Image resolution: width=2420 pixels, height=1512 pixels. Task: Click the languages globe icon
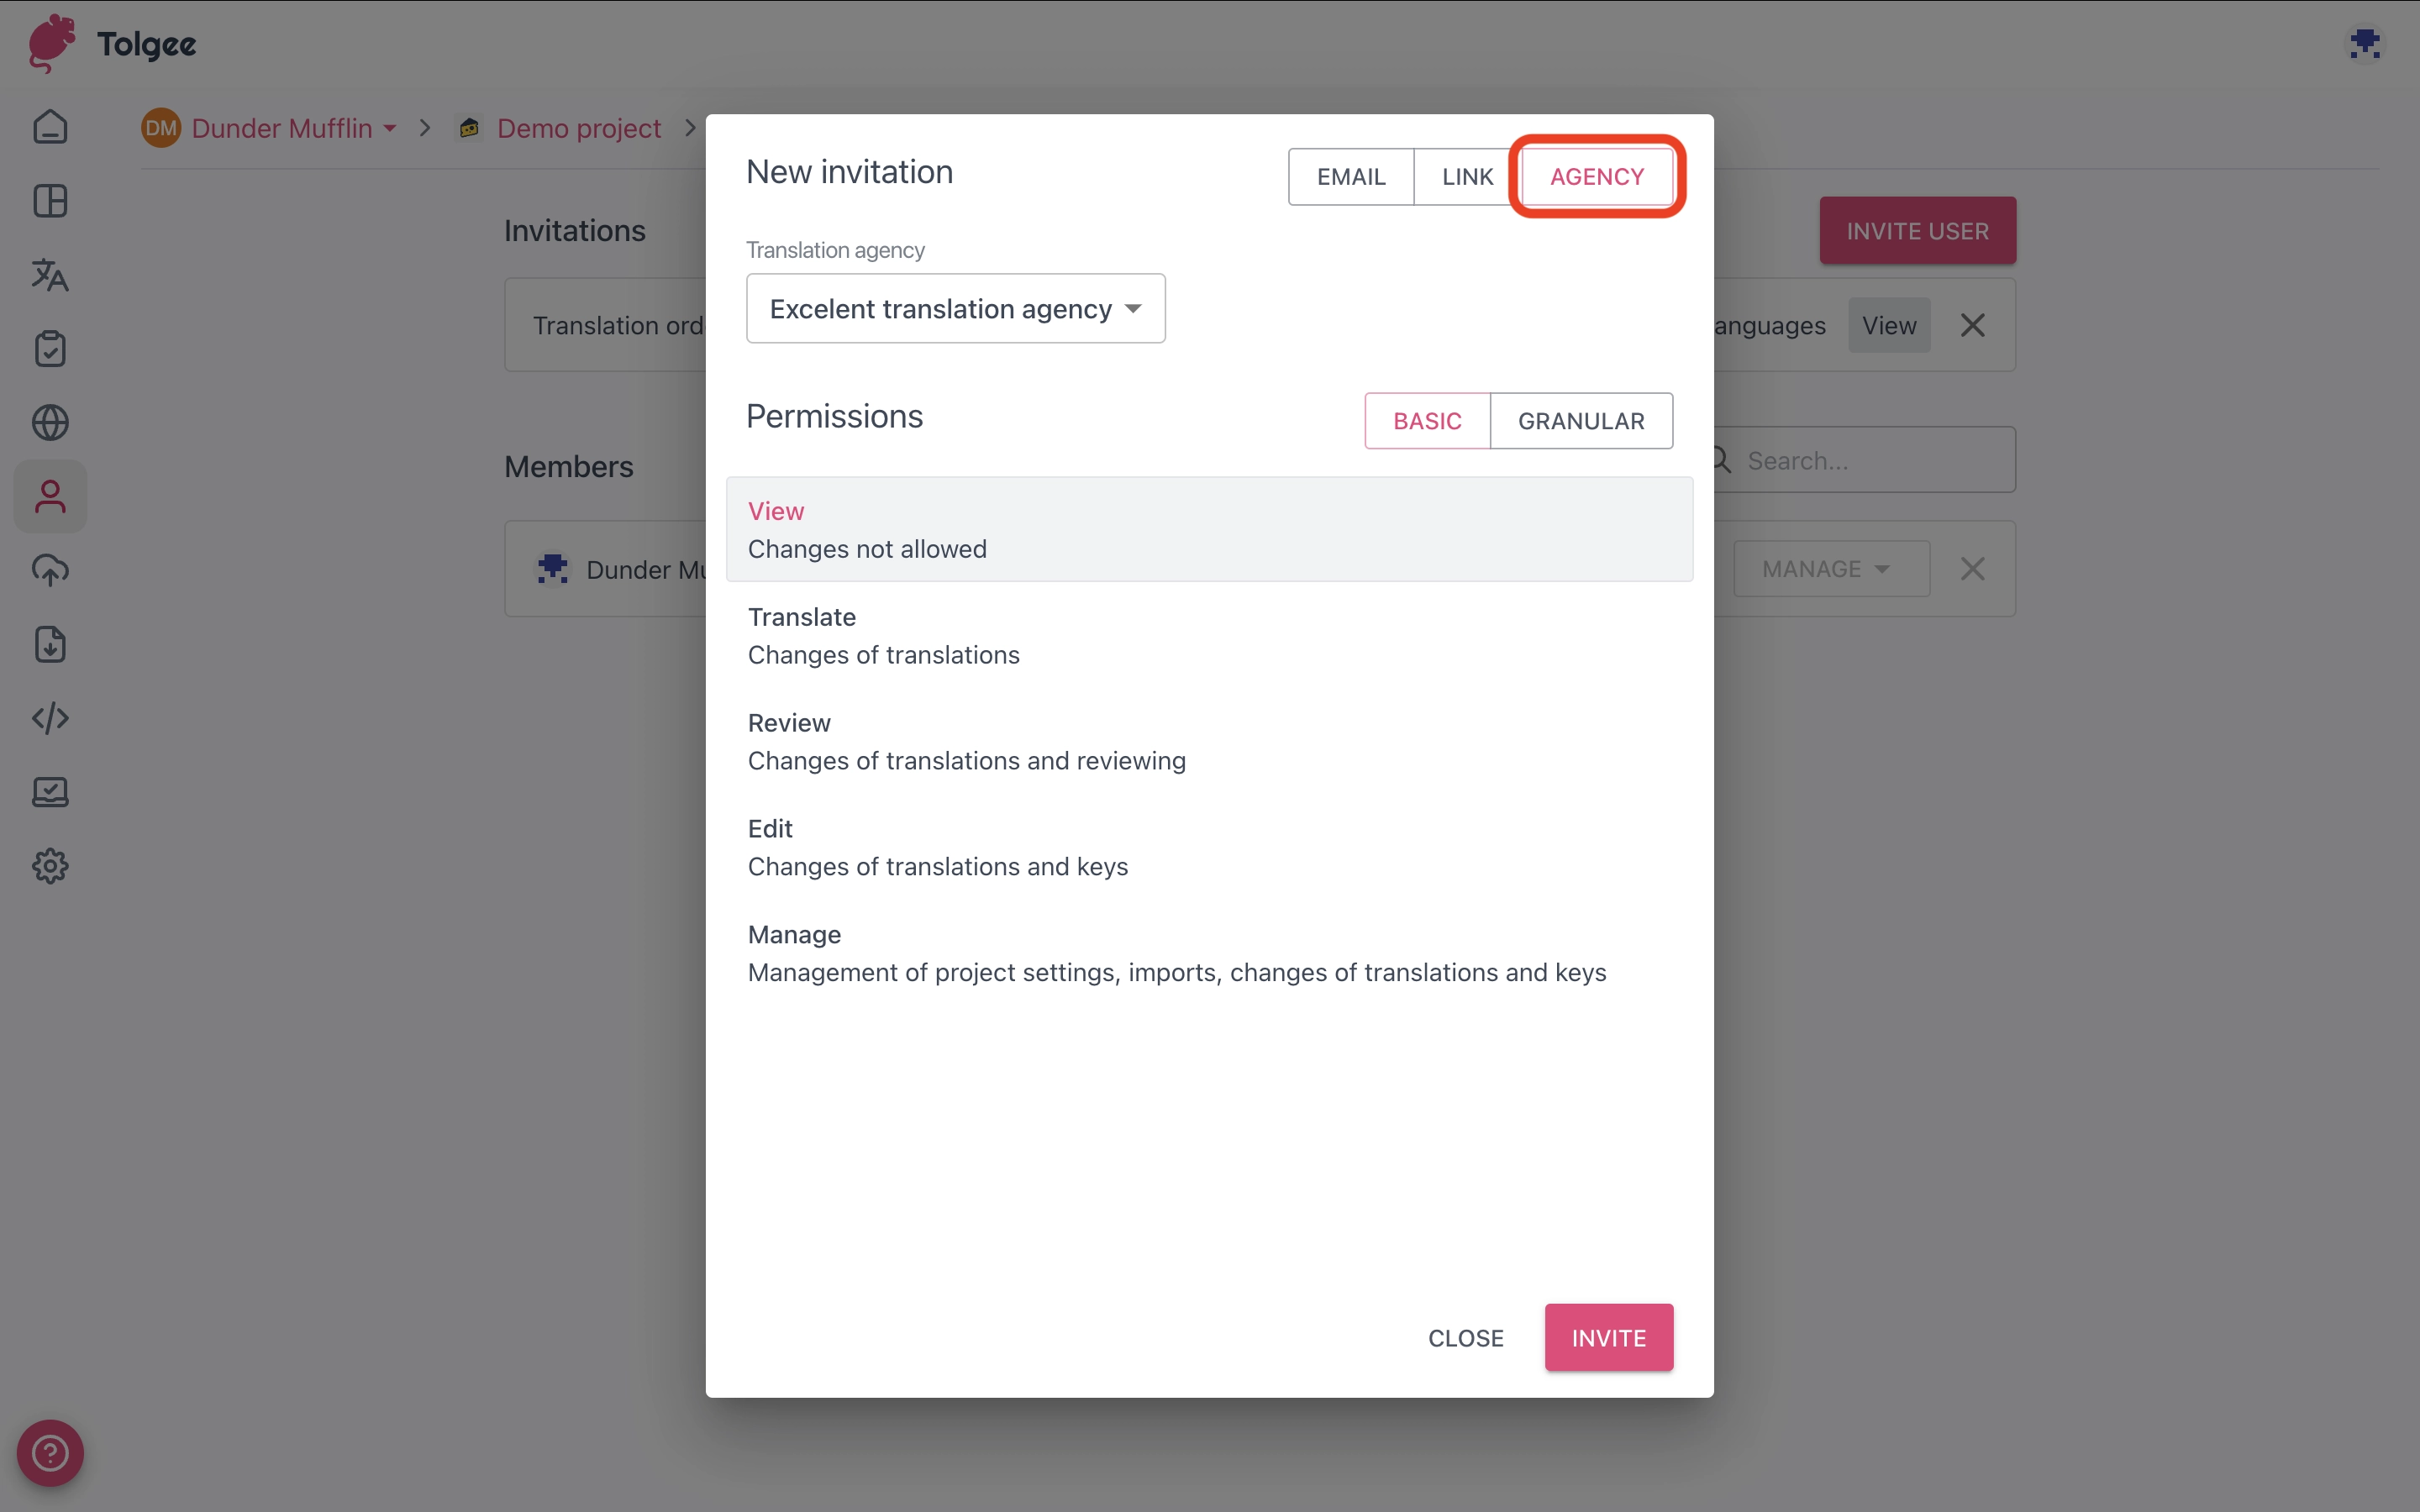[x=49, y=422]
